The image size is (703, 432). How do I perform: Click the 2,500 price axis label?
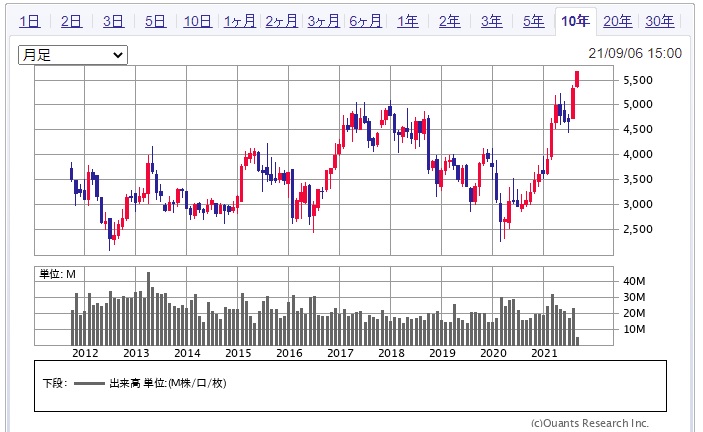[x=638, y=229]
